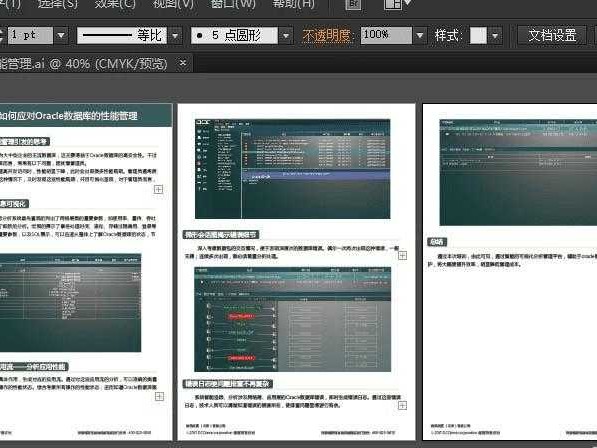Click overflow text icon at bottom of page one text
Image resolution: width=597 pixels, height=448 pixels.
(160, 397)
